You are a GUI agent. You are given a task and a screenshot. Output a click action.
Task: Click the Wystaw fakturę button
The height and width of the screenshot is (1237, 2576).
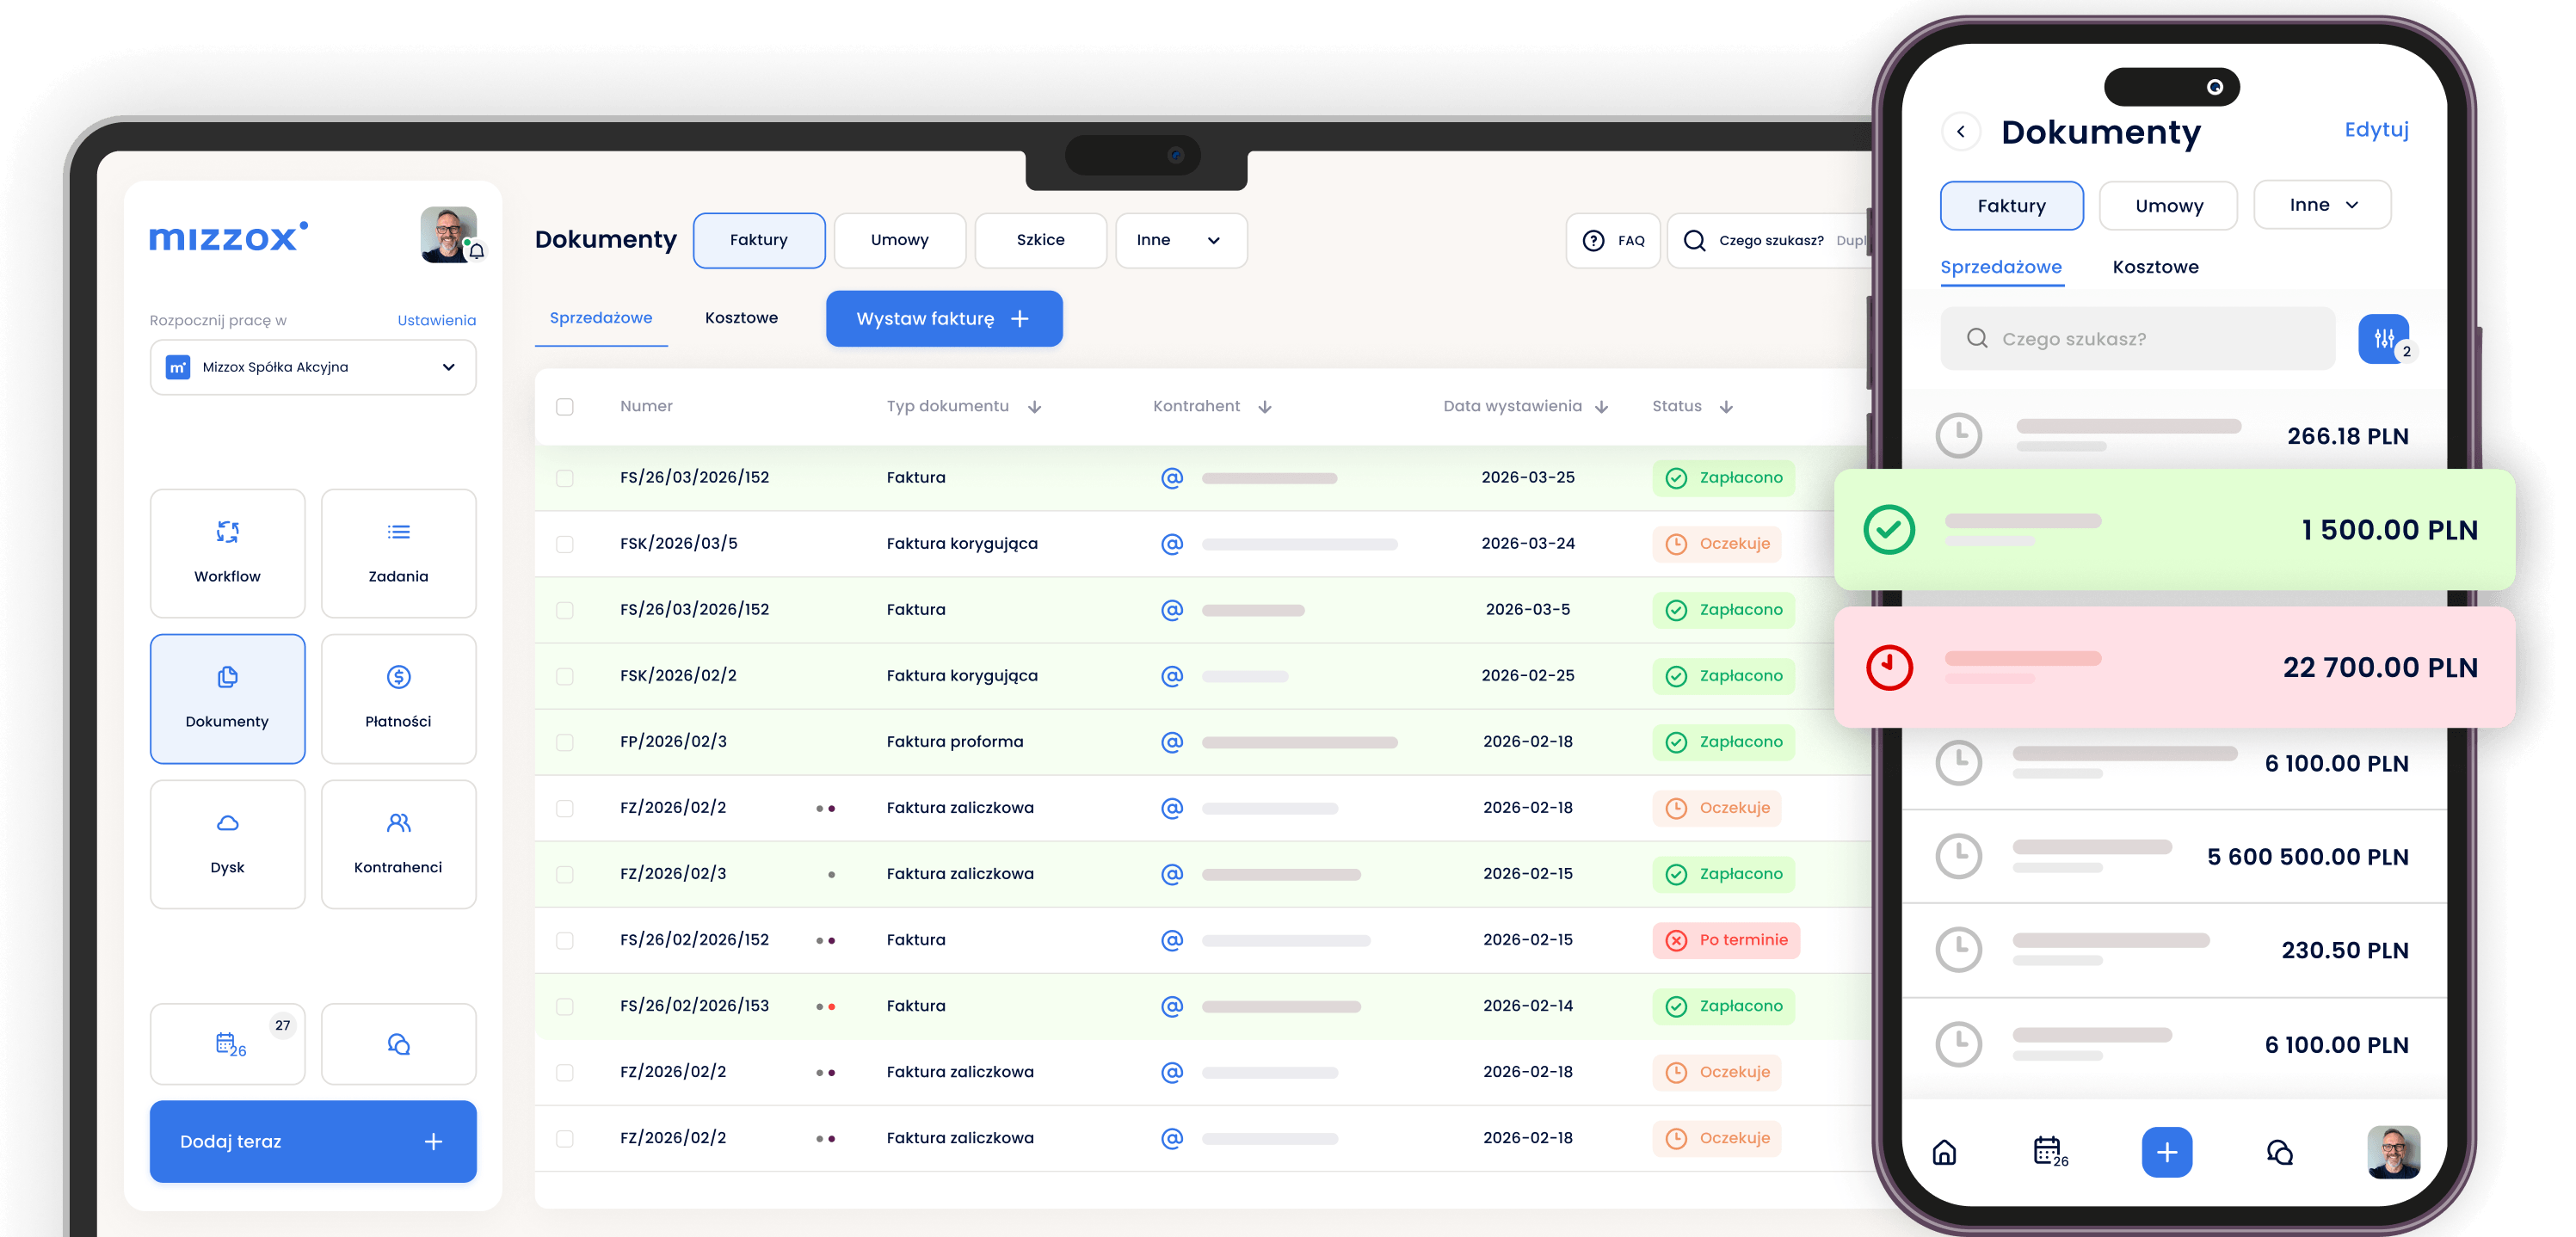pos(943,318)
